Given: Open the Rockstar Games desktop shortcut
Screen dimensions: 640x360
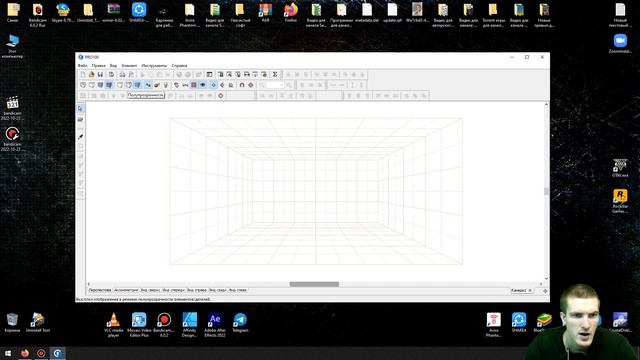Looking at the screenshot, I should point(620,201).
